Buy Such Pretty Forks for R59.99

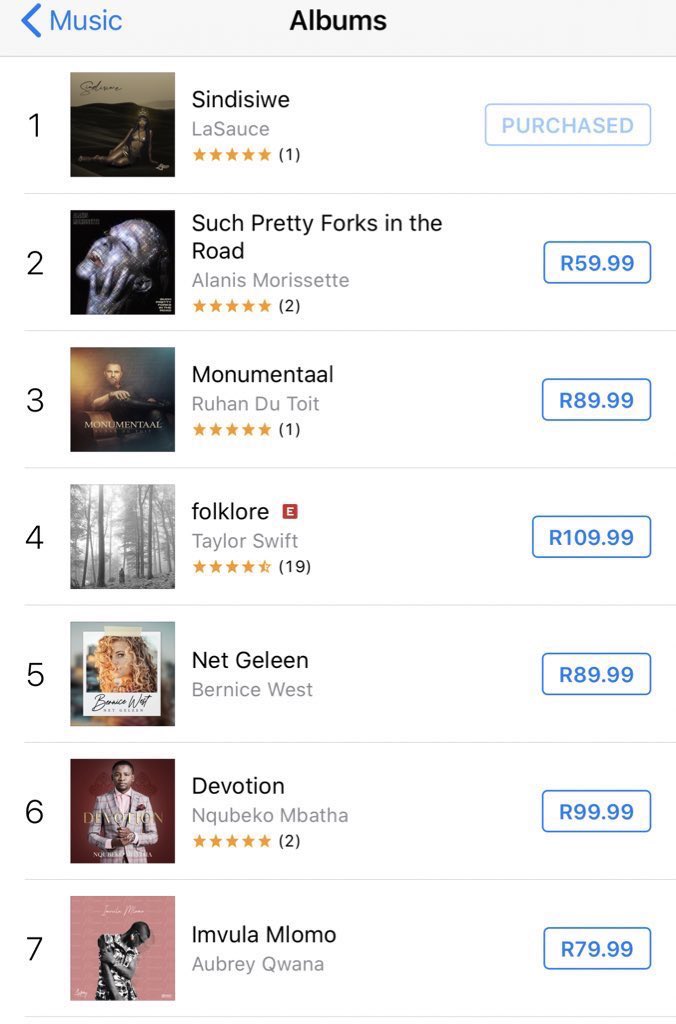pyautogui.click(x=597, y=263)
